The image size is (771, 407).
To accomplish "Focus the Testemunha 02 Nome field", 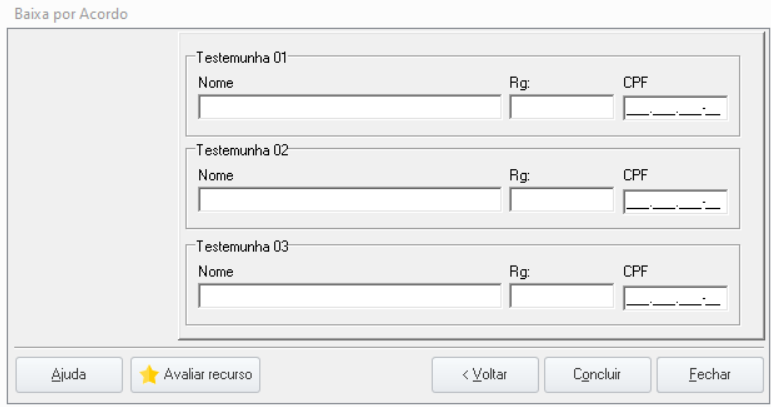I will click(x=350, y=200).
